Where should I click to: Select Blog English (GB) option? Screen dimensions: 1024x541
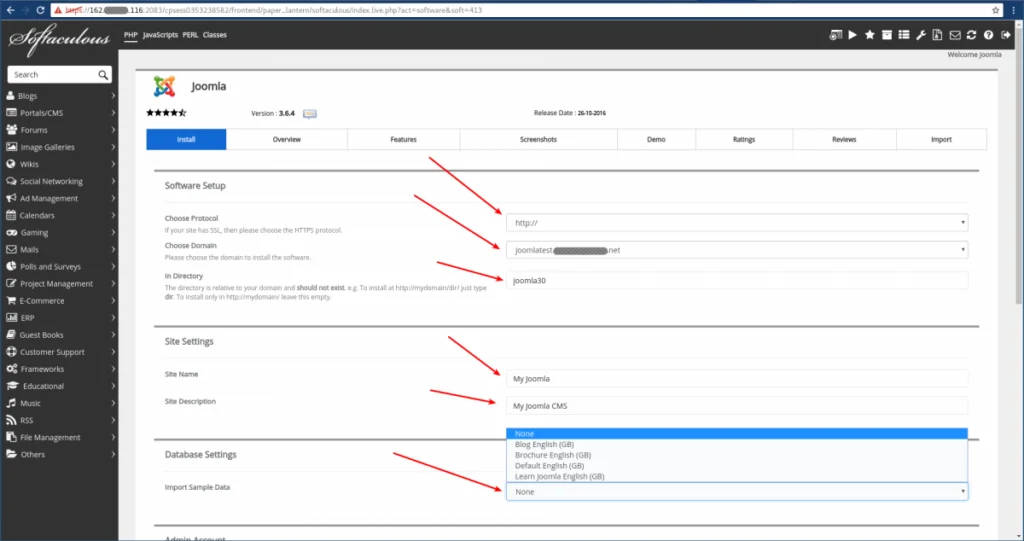(x=737, y=444)
